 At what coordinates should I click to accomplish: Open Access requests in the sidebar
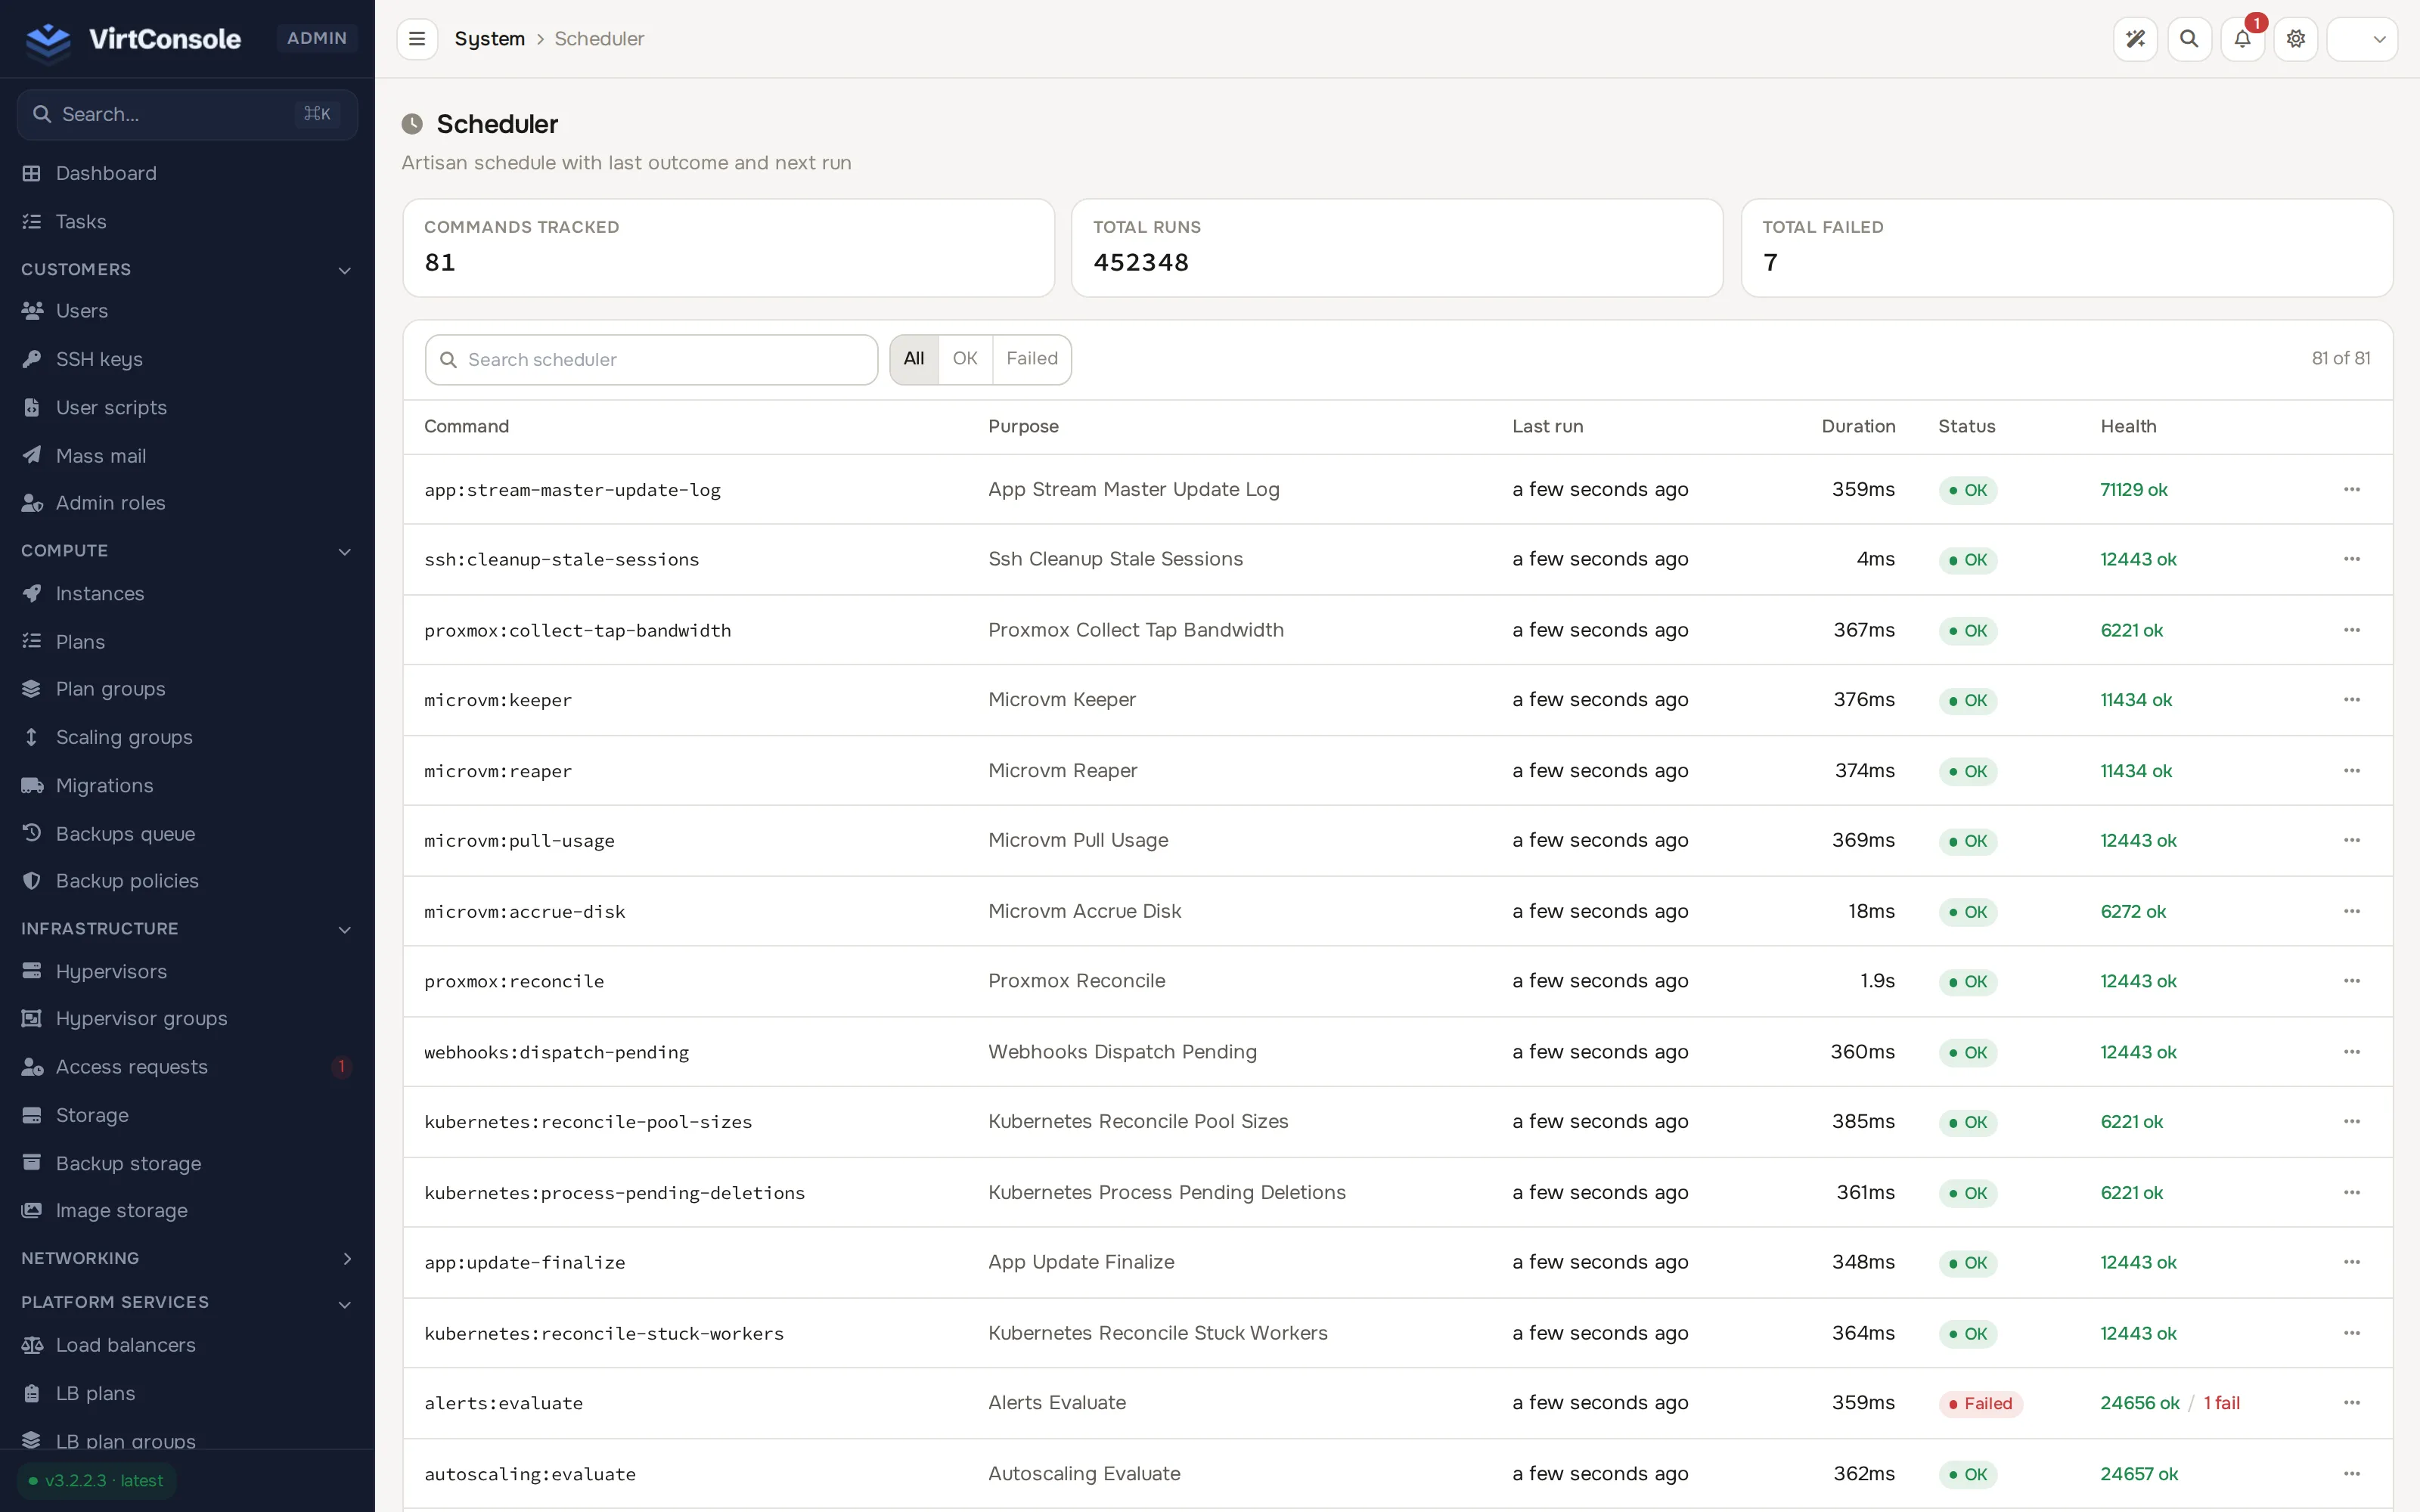[187, 1067]
